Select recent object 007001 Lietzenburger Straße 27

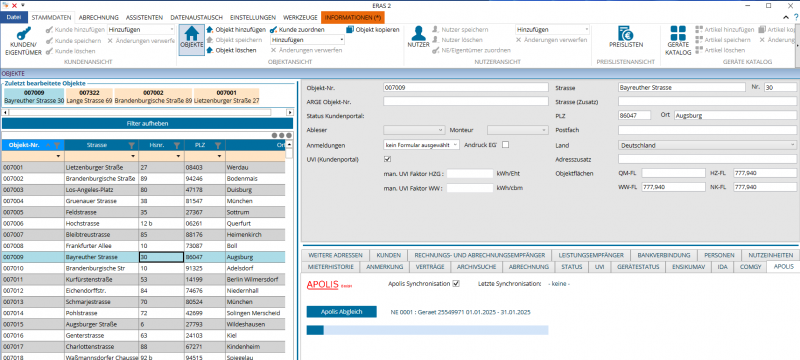(227, 96)
